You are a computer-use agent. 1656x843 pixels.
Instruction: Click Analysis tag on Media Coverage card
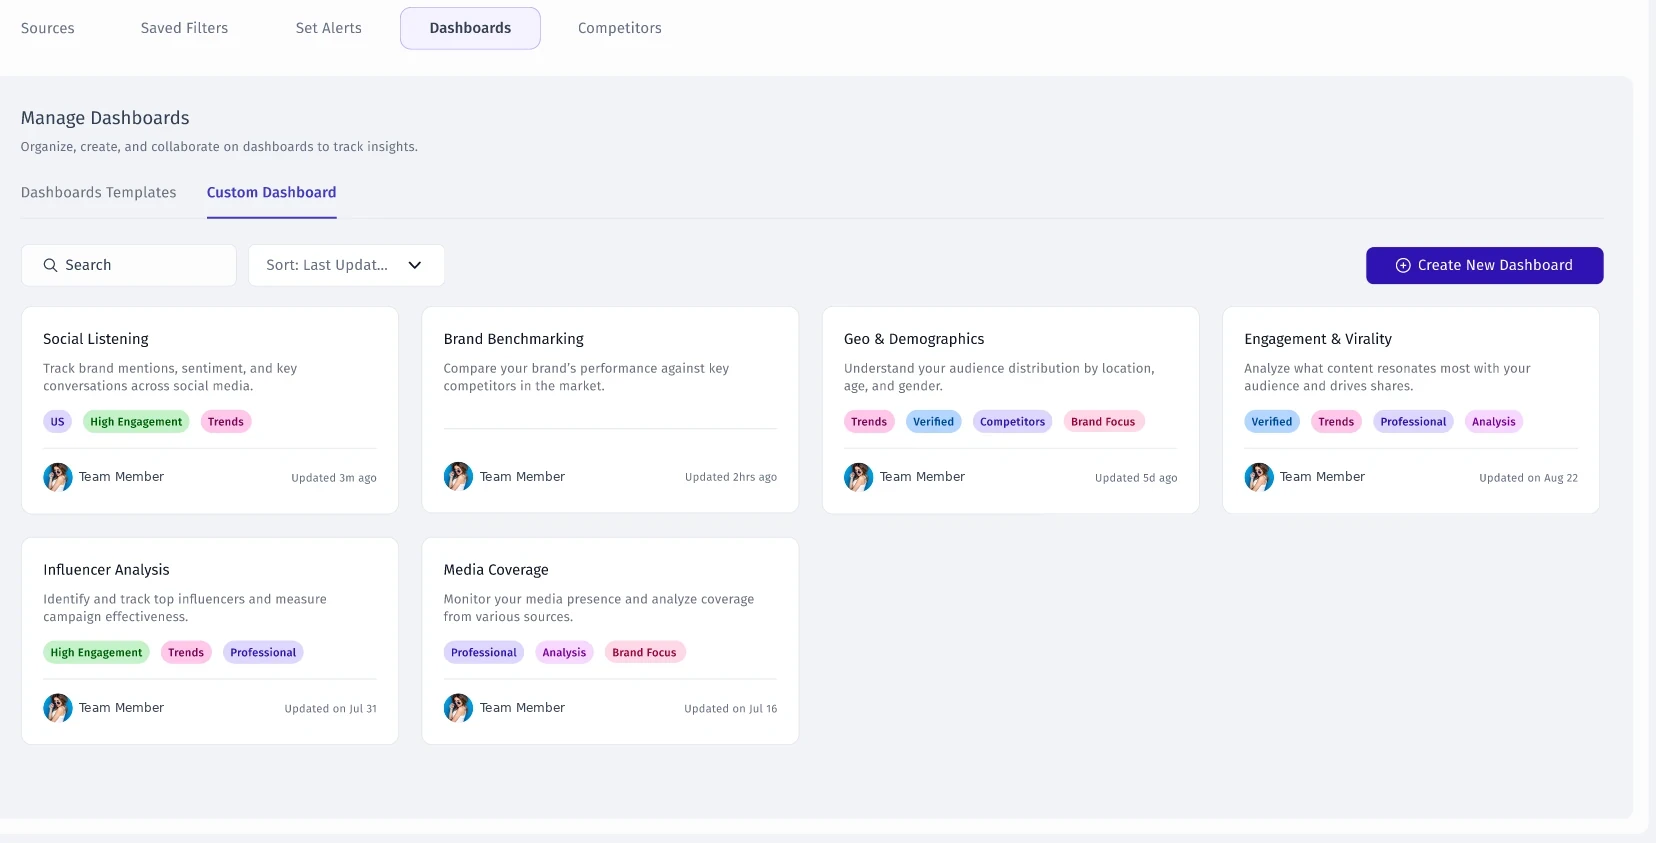(564, 653)
